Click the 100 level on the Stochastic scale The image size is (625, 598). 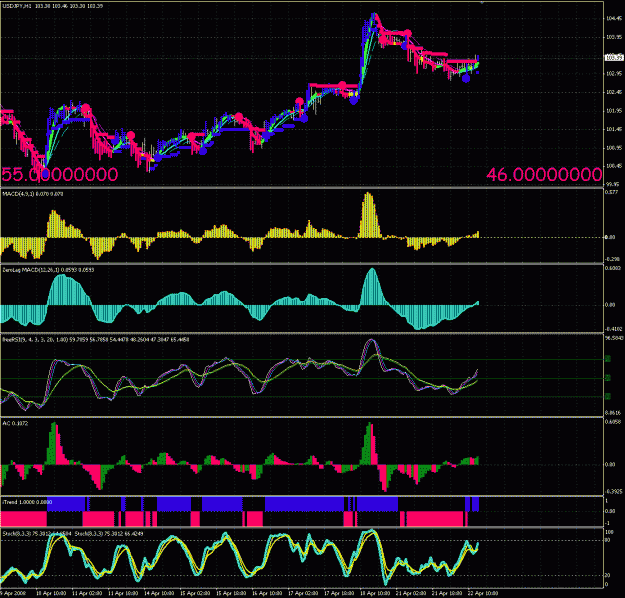point(609,532)
